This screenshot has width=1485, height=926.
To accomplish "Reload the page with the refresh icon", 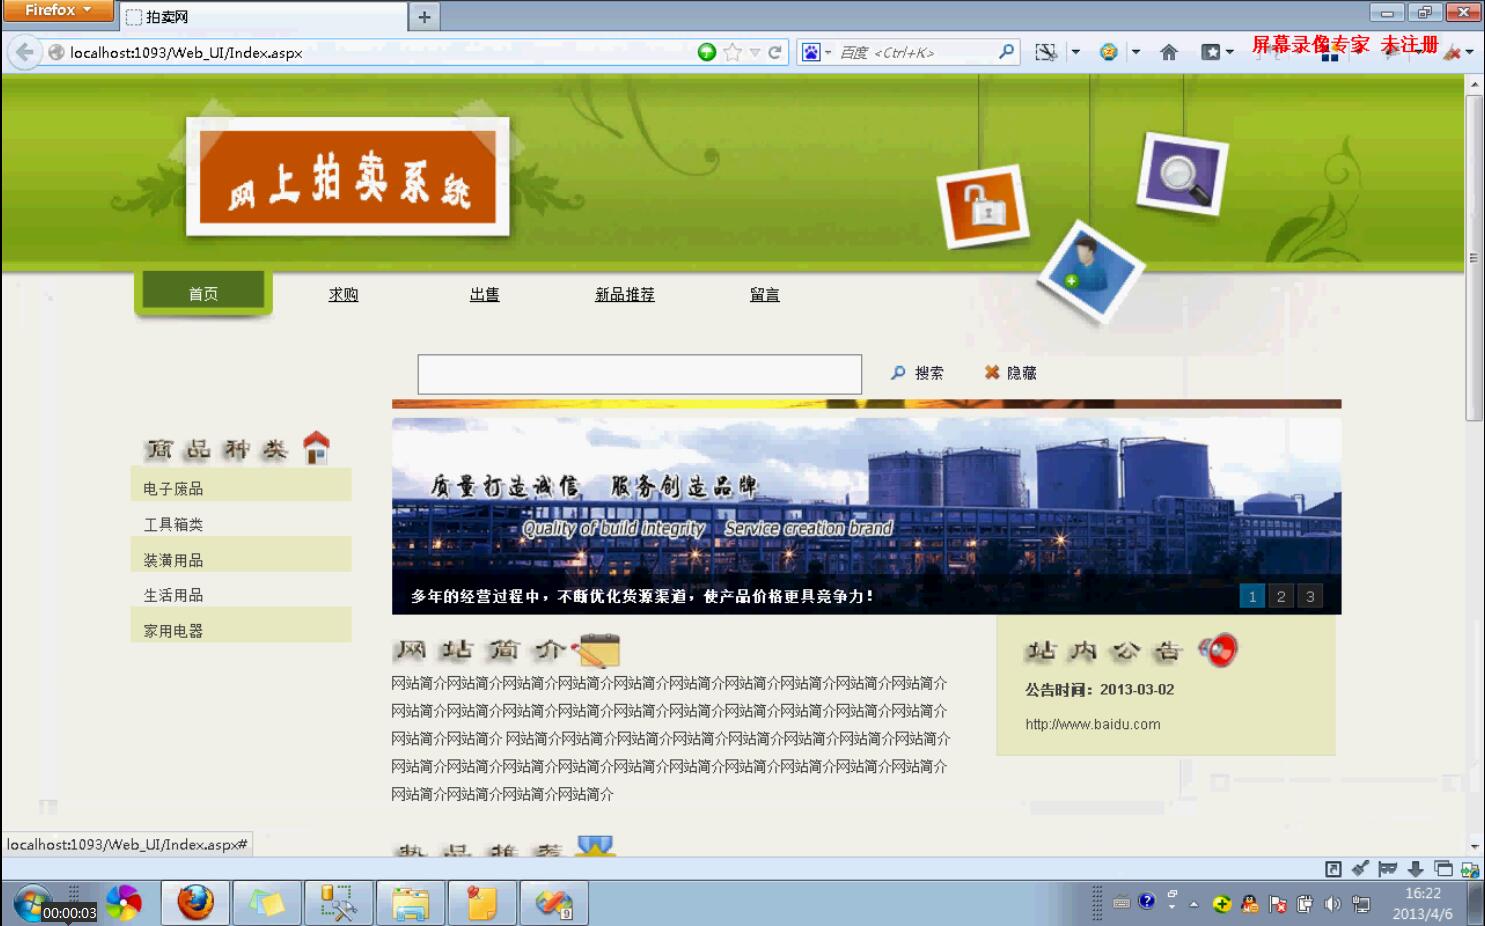I will 775,52.
